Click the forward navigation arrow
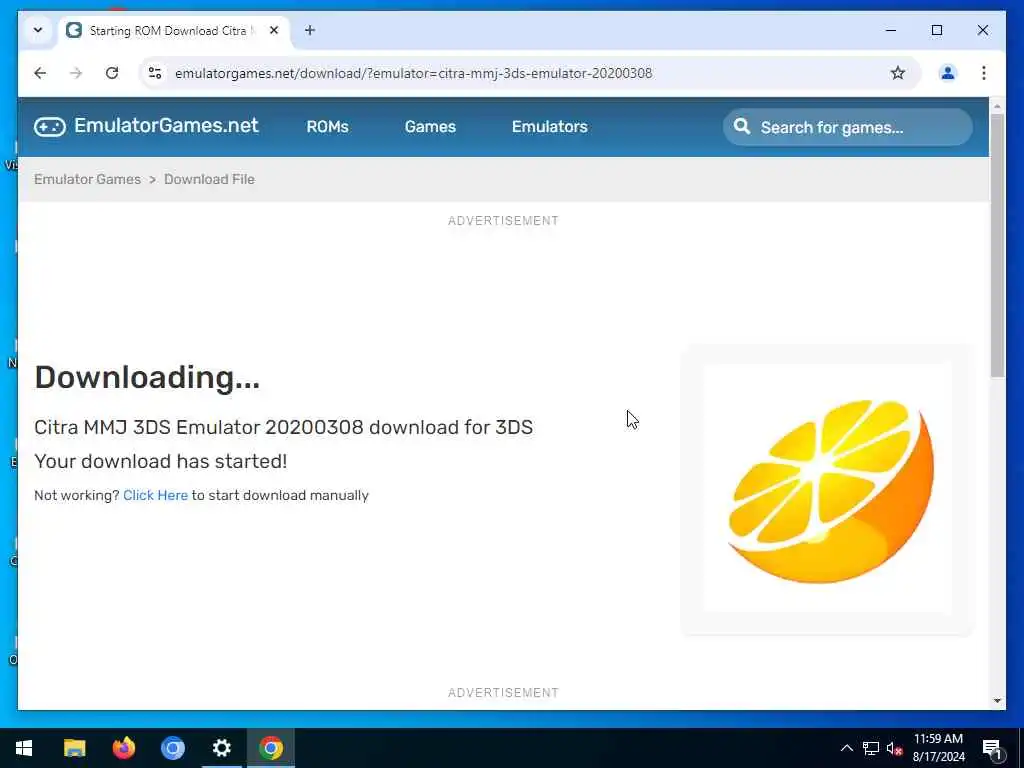This screenshot has width=1024, height=768. [x=76, y=73]
